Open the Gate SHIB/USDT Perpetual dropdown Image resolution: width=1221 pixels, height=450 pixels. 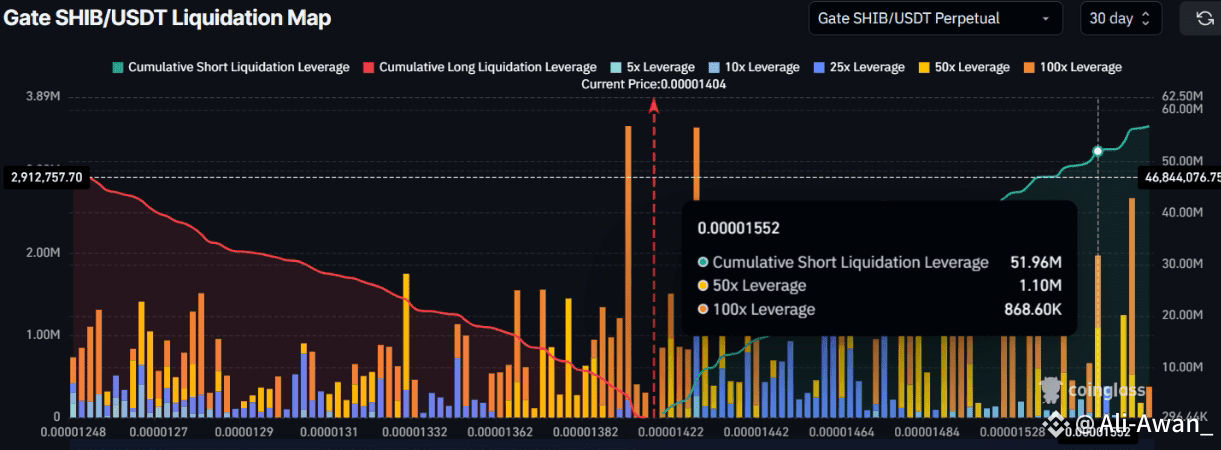pyautogui.click(x=935, y=18)
